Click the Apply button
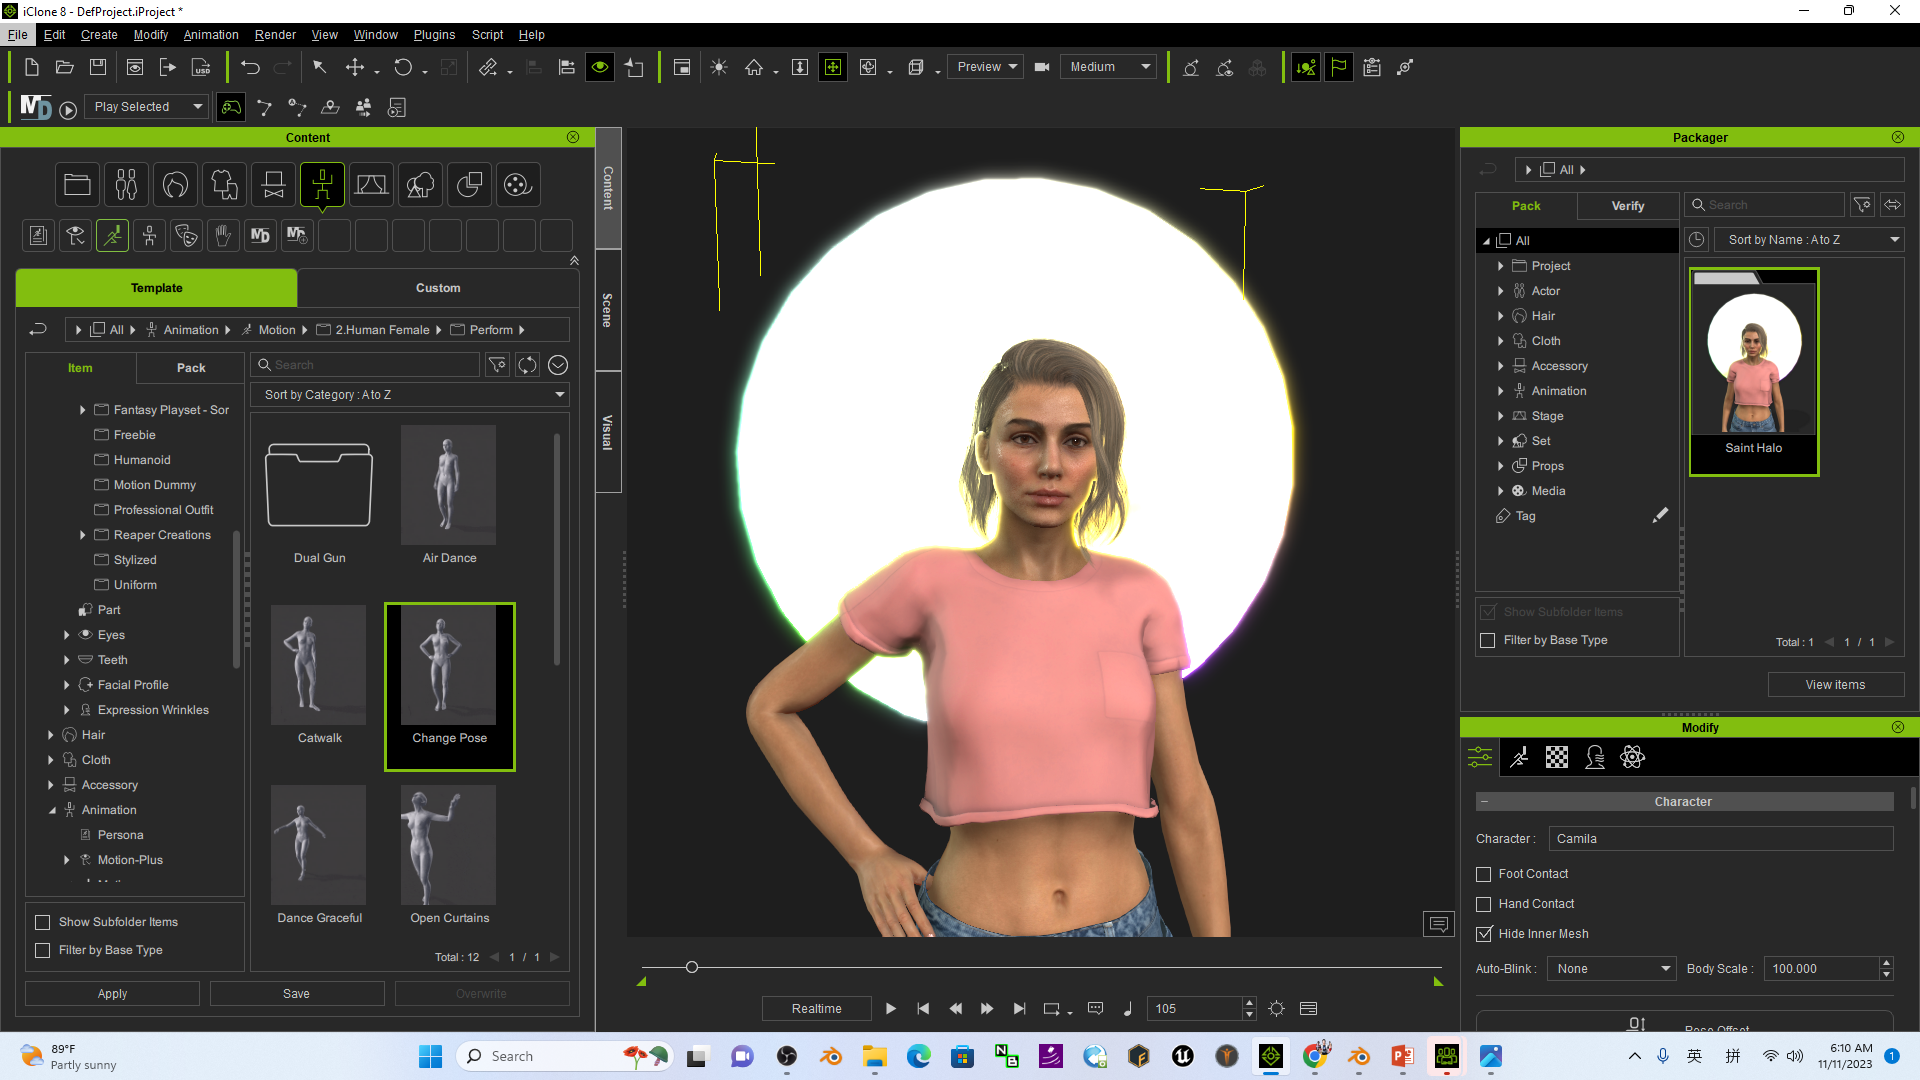This screenshot has height=1080, width=1920. (x=112, y=994)
